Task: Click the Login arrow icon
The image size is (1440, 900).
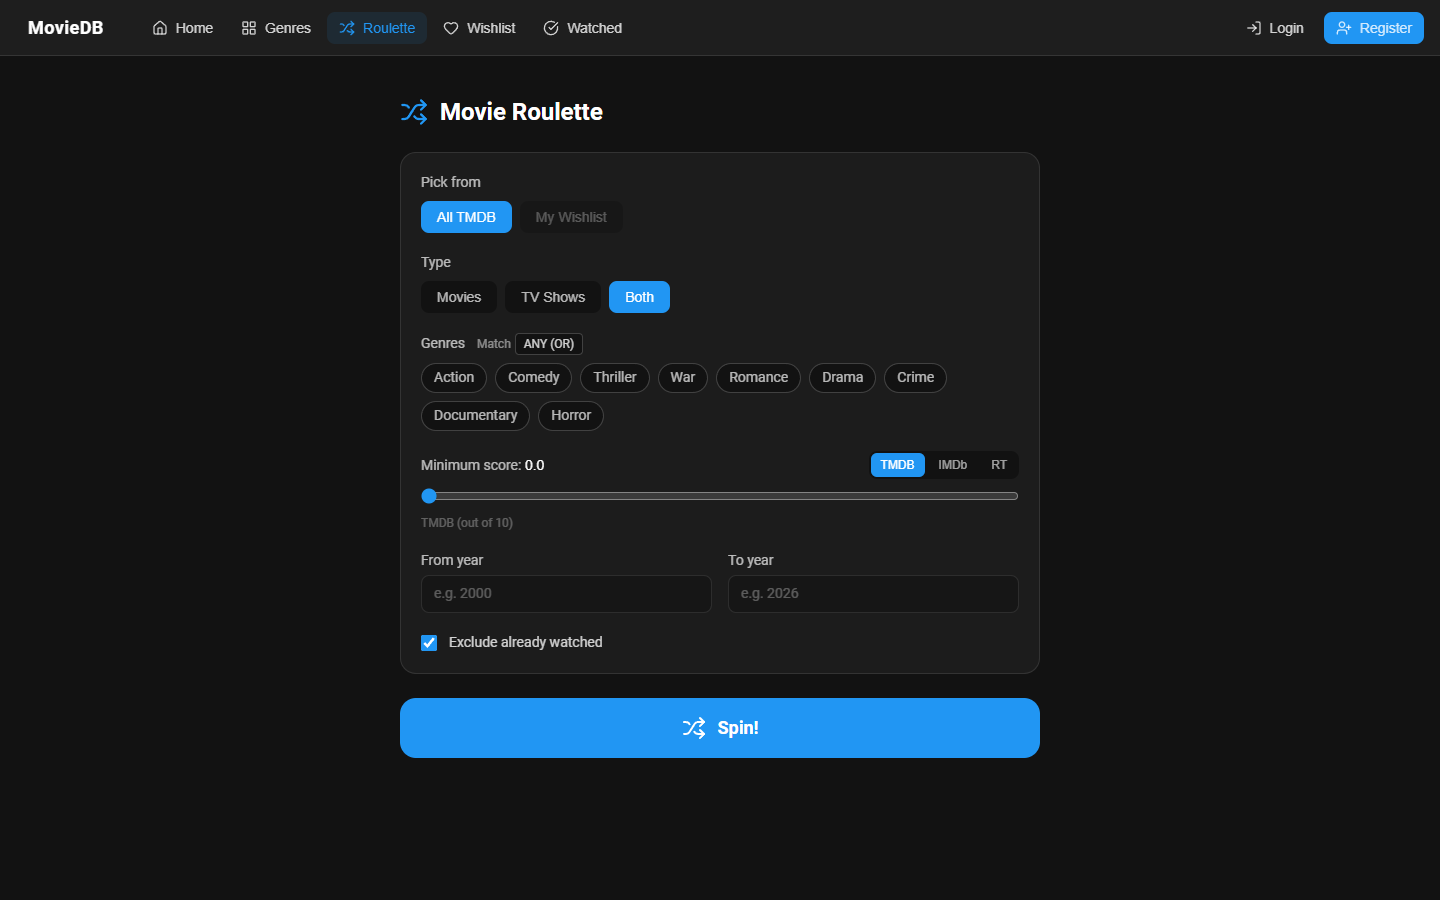Action: [1253, 28]
